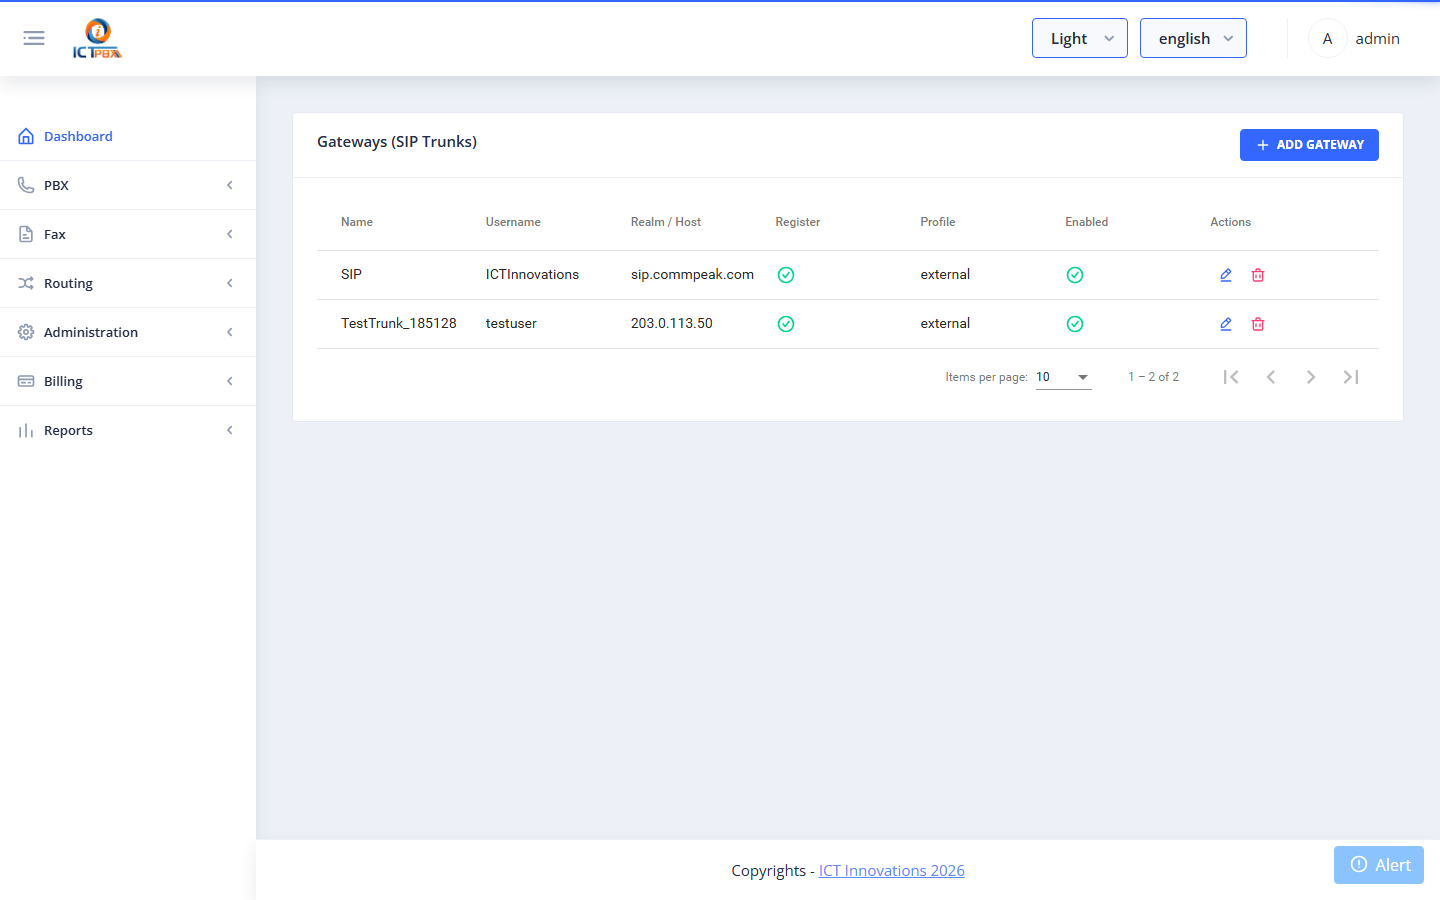Open Dashboard from the sidebar
The image size is (1440, 900).
point(128,136)
